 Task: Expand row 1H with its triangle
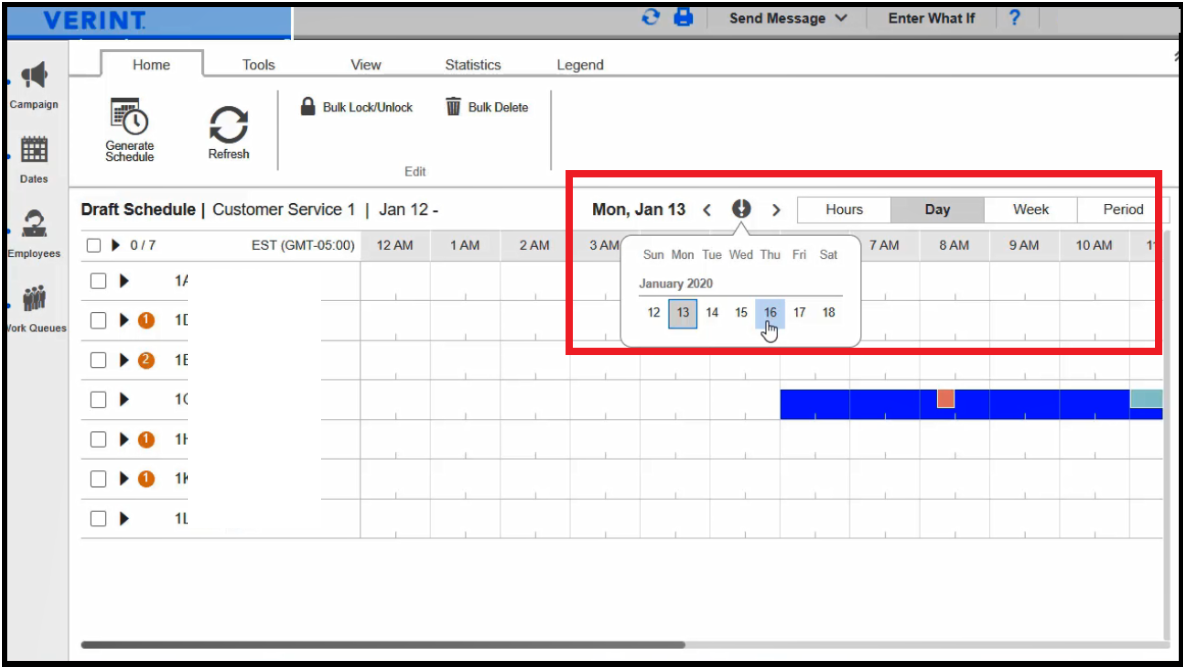coord(124,439)
